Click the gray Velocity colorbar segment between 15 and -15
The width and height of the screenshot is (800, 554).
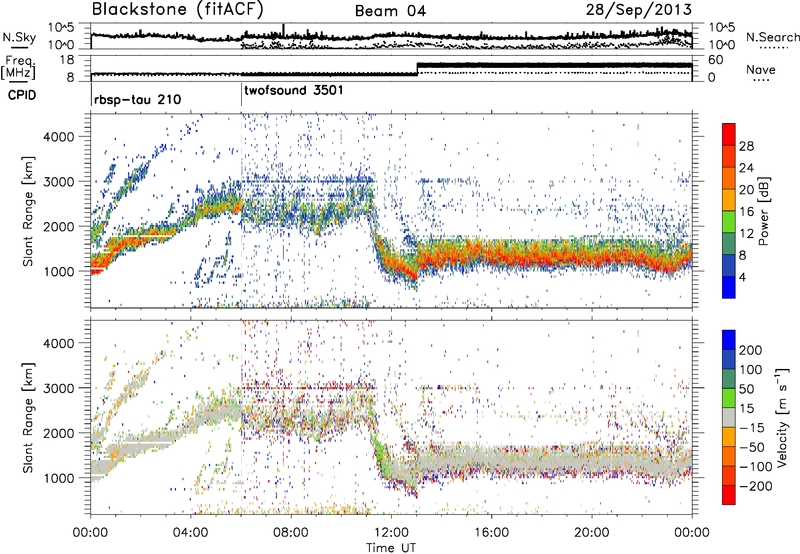[x=729, y=417]
